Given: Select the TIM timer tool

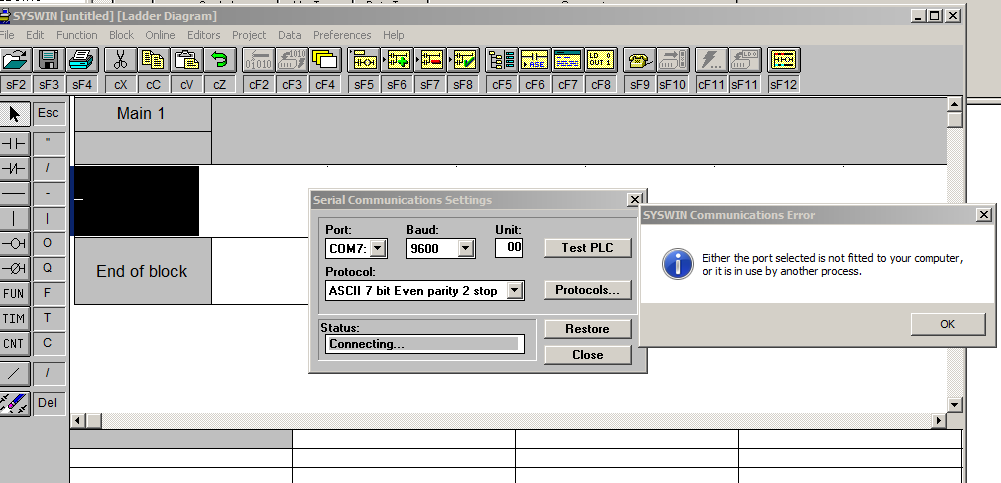Looking at the screenshot, I should (x=15, y=318).
